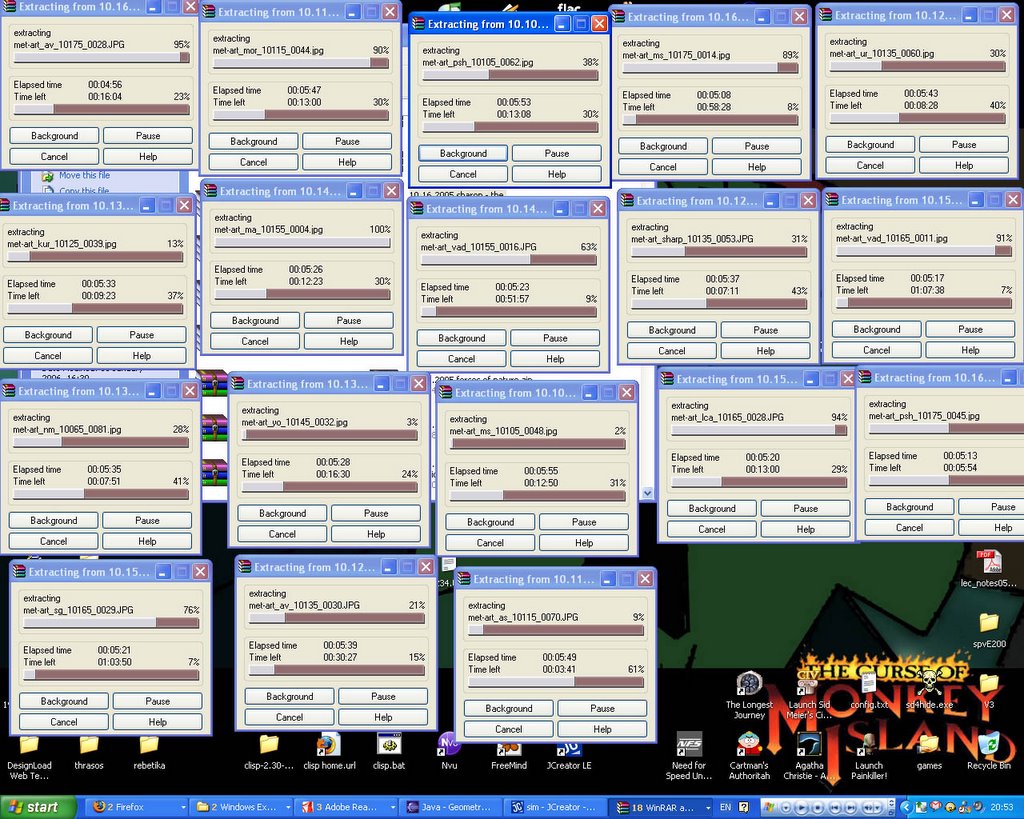Viewport: 1024px width, 819px height.
Task: Select spvE200 folder on desktop
Action: tap(989, 630)
